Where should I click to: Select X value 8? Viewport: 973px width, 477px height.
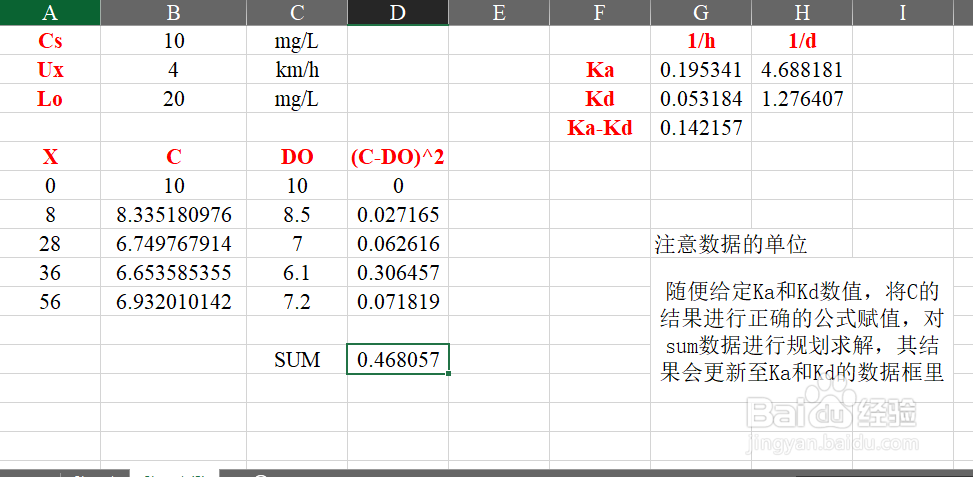(50, 215)
